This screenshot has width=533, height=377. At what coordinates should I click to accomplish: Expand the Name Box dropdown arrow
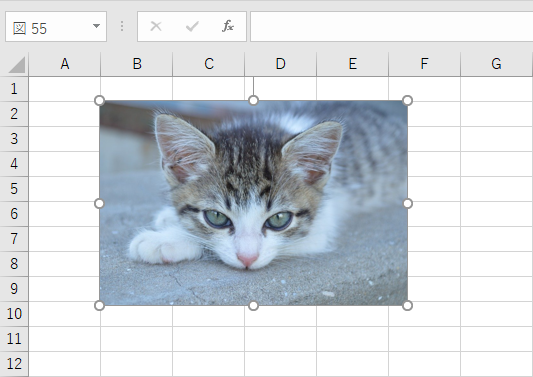97,26
